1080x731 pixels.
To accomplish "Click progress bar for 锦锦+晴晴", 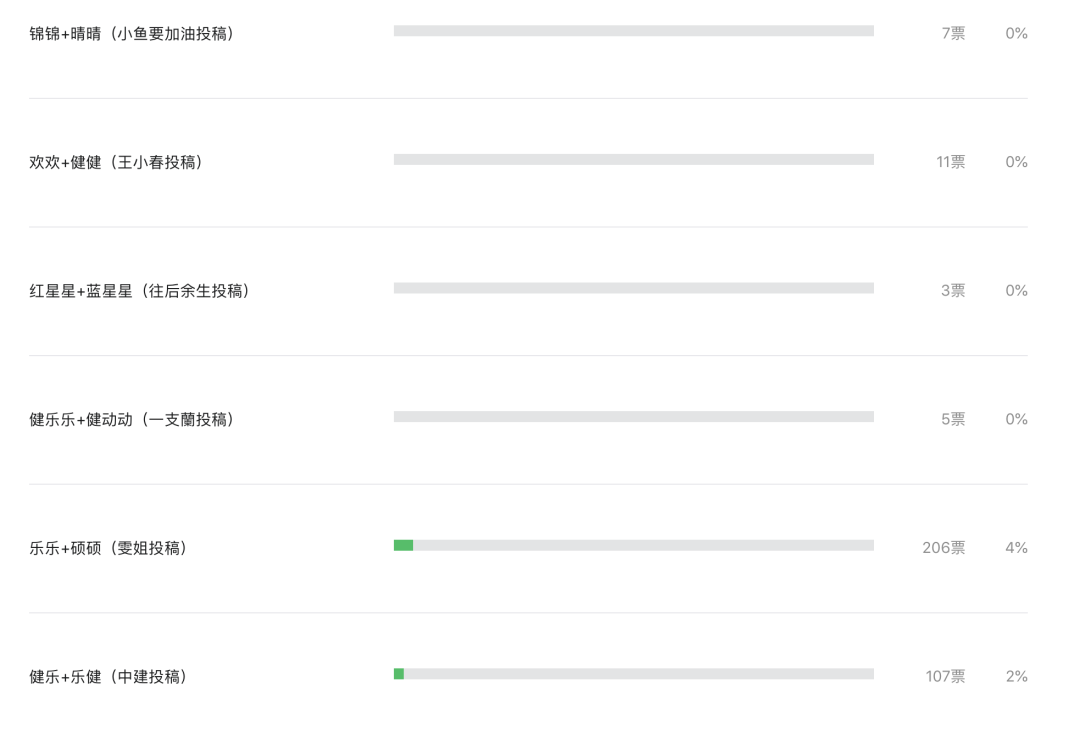I will (634, 31).
